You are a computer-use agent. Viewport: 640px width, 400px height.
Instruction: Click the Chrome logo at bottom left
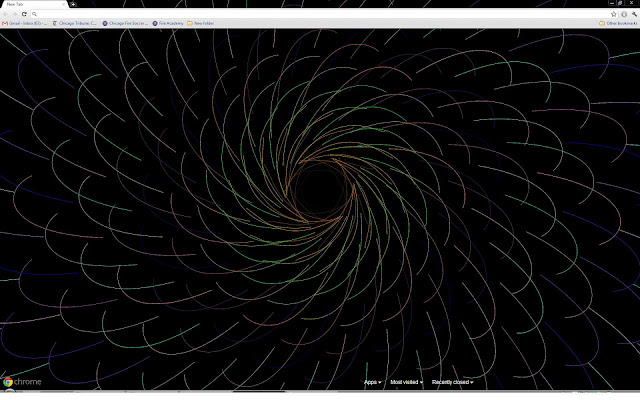coord(22,382)
